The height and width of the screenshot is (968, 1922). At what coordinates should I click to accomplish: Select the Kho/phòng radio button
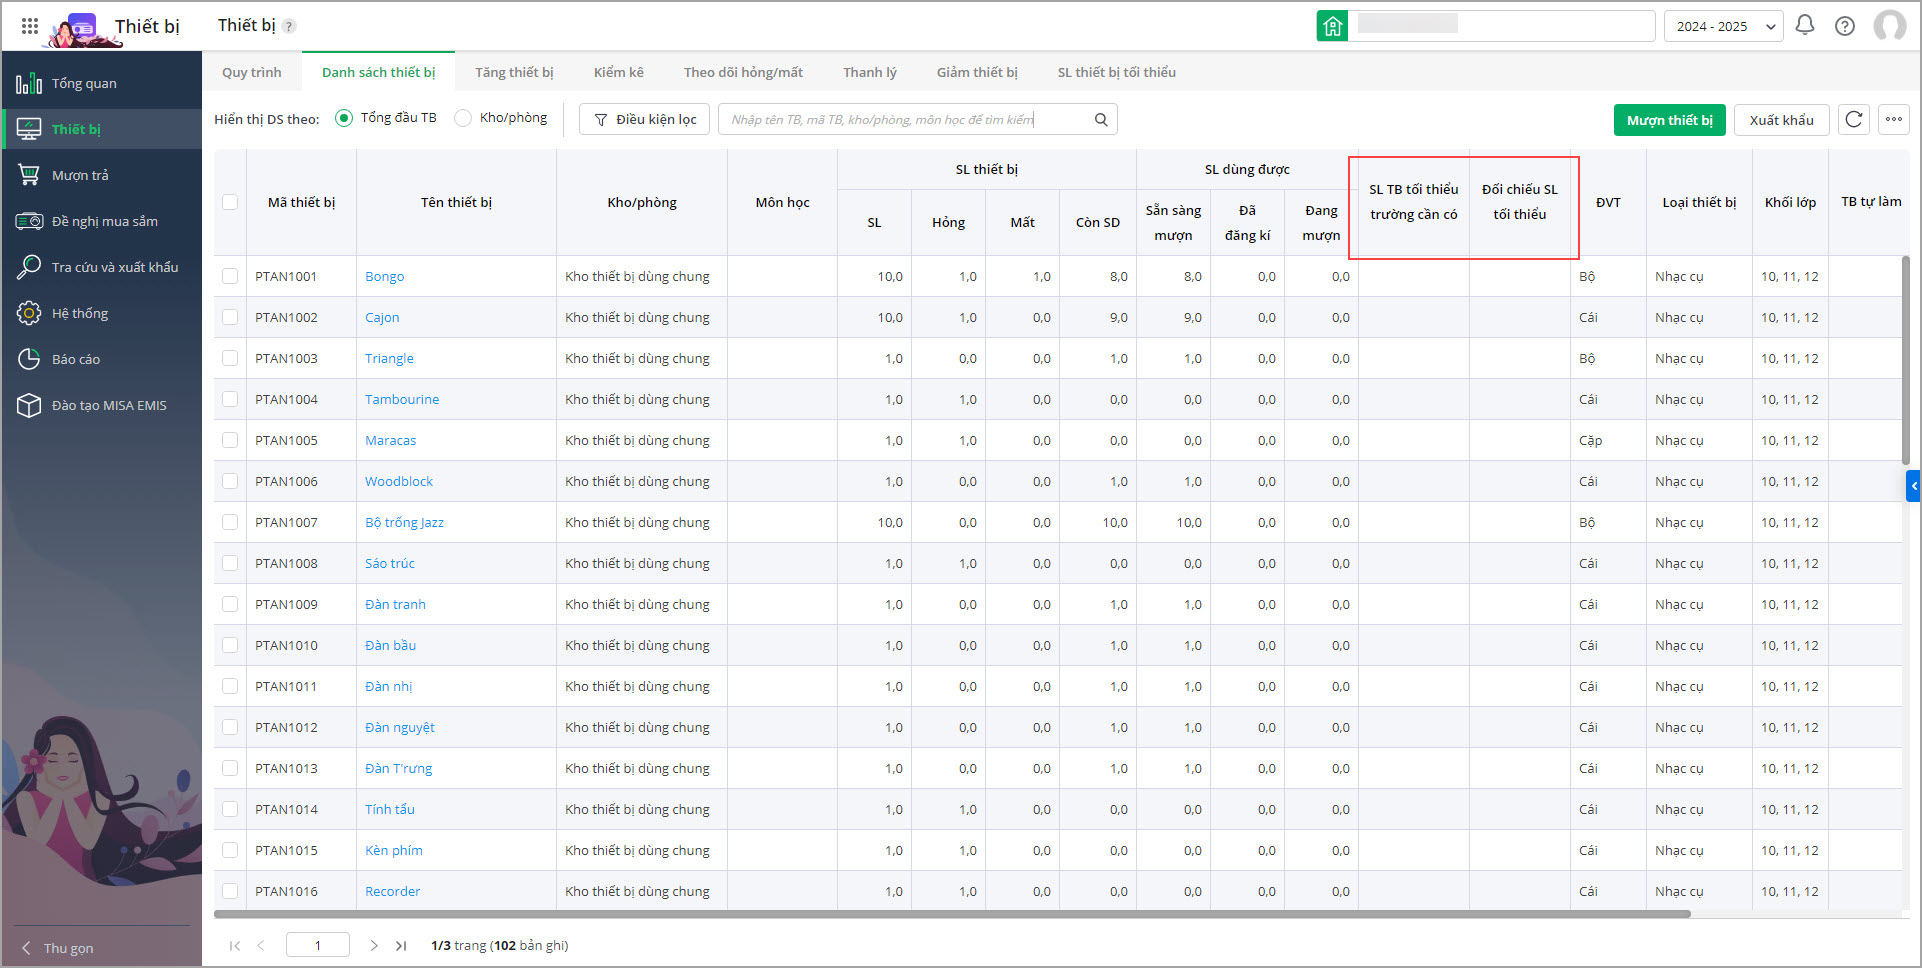(x=463, y=118)
